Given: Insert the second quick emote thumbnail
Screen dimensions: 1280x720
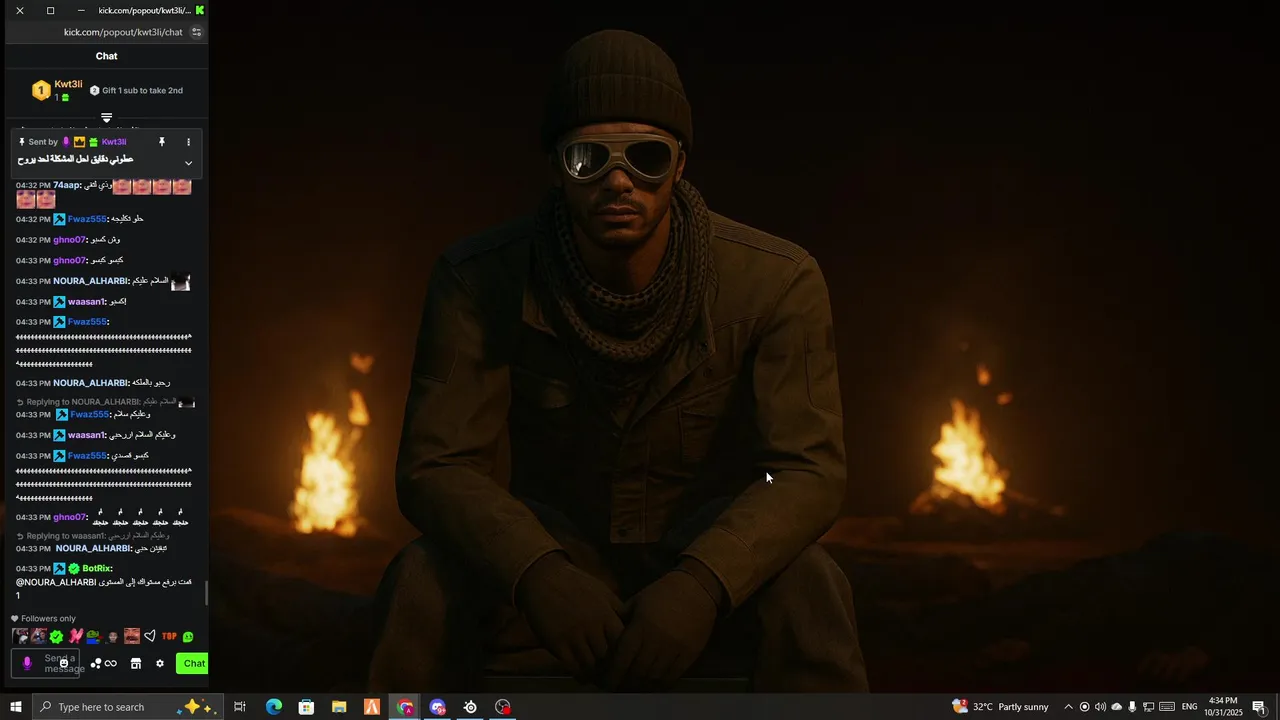Looking at the screenshot, I should (x=38, y=636).
